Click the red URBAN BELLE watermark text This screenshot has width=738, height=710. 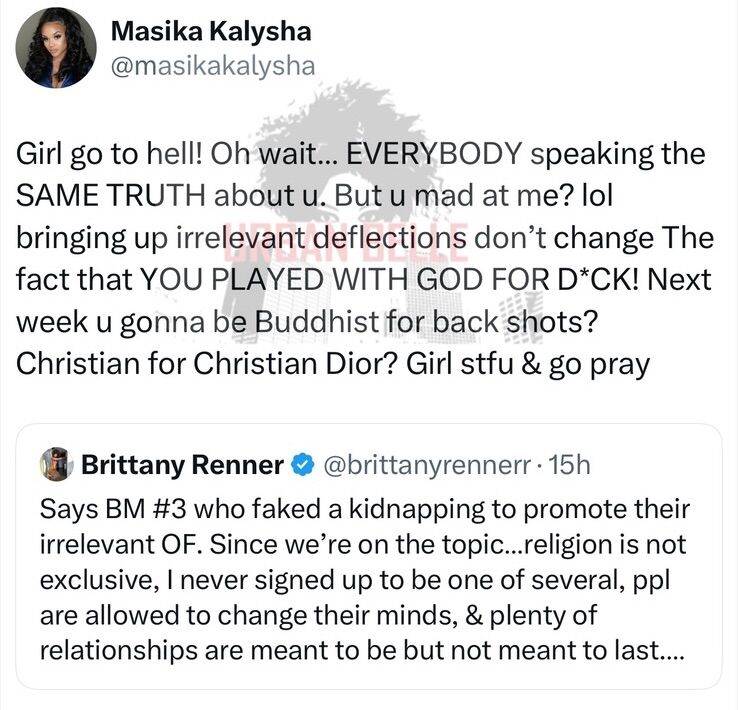pos(346,241)
